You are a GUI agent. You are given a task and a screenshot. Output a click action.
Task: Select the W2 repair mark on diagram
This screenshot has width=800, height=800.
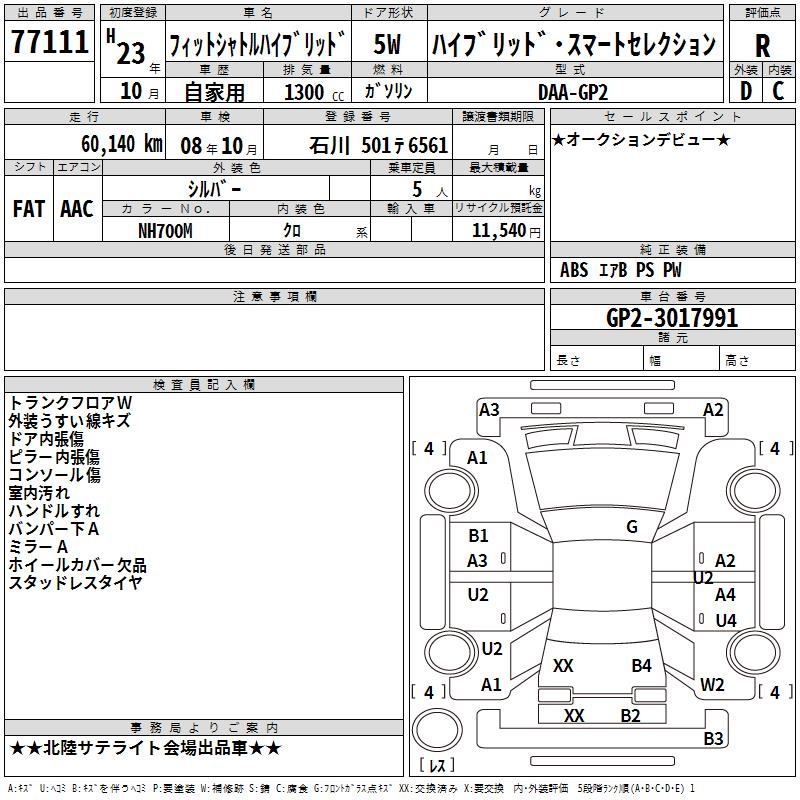pos(712,685)
